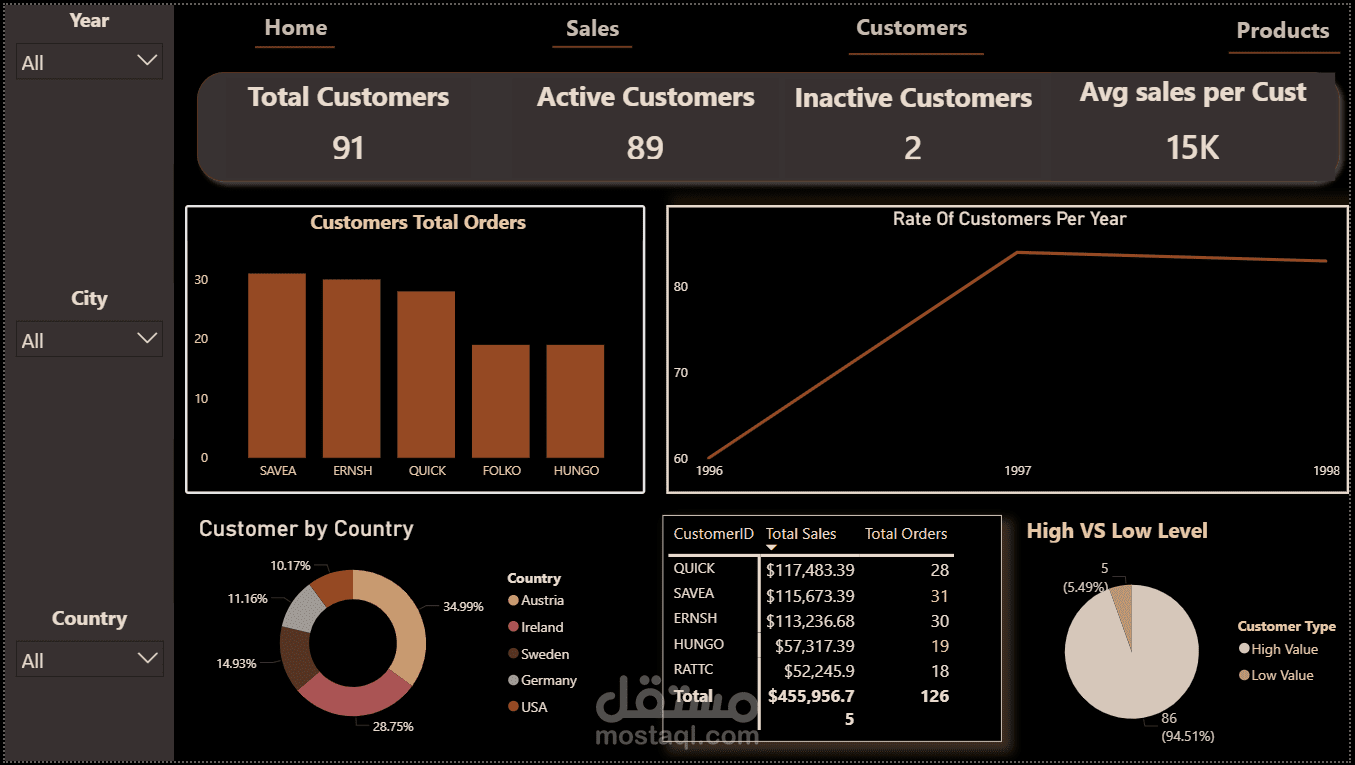This screenshot has height=765, width=1355.
Task: Expand the Country filter dropdown
Action: coord(89,660)
